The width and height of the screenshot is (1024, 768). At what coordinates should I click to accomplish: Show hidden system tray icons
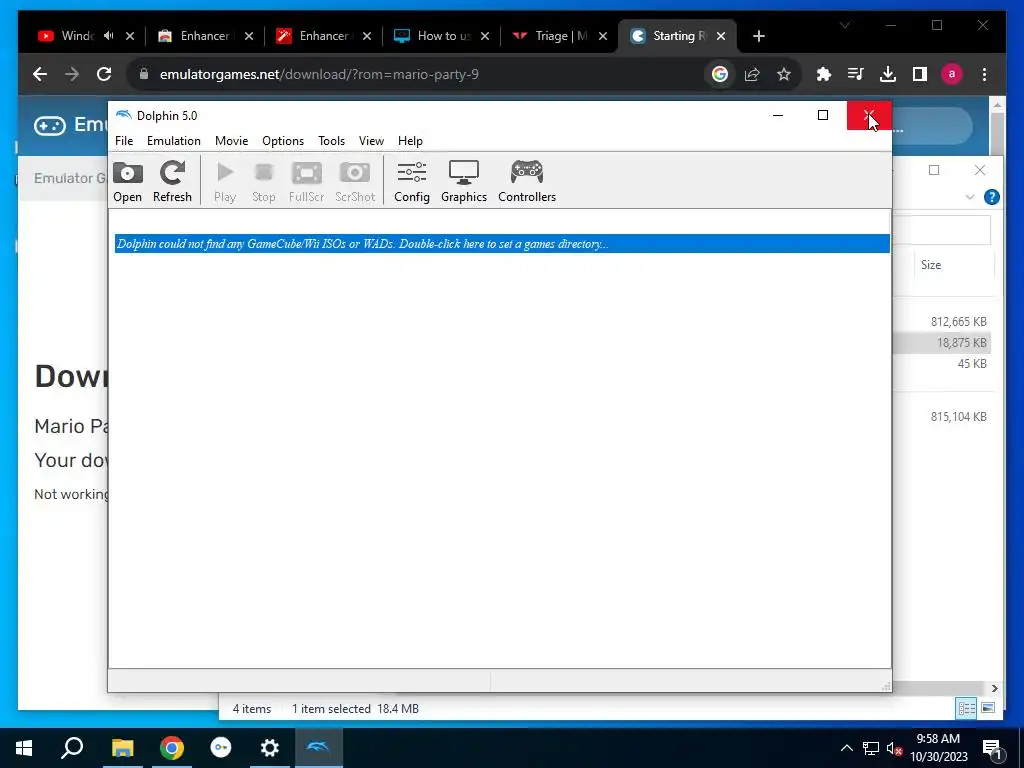846,748
